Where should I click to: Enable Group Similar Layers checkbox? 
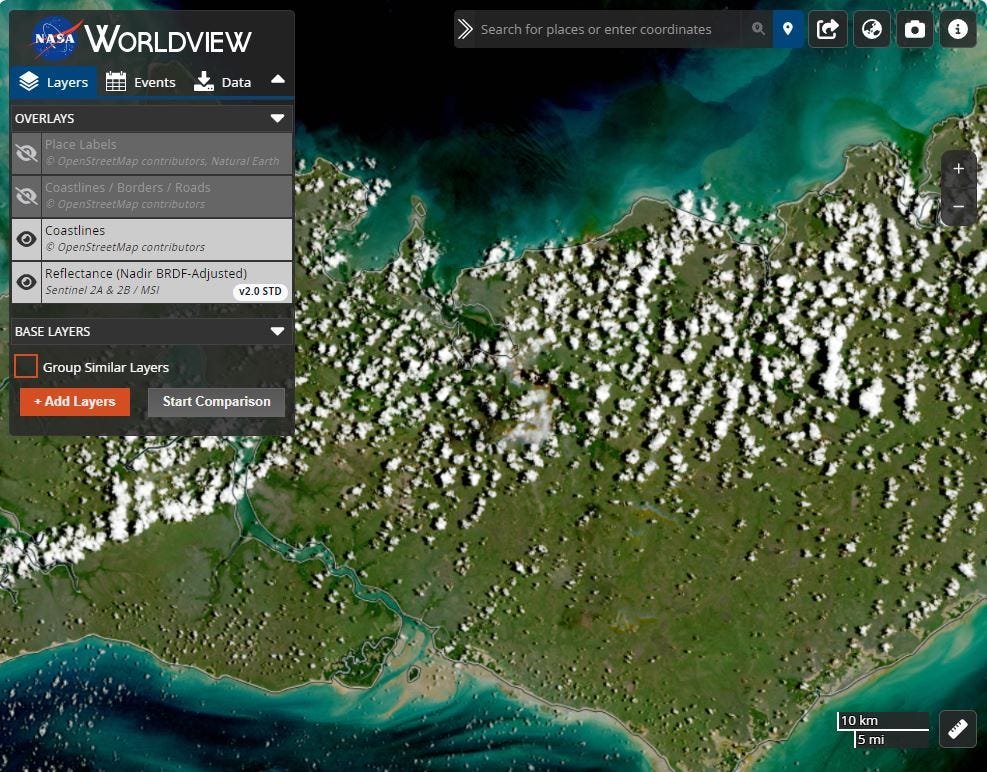click(26, 366)
